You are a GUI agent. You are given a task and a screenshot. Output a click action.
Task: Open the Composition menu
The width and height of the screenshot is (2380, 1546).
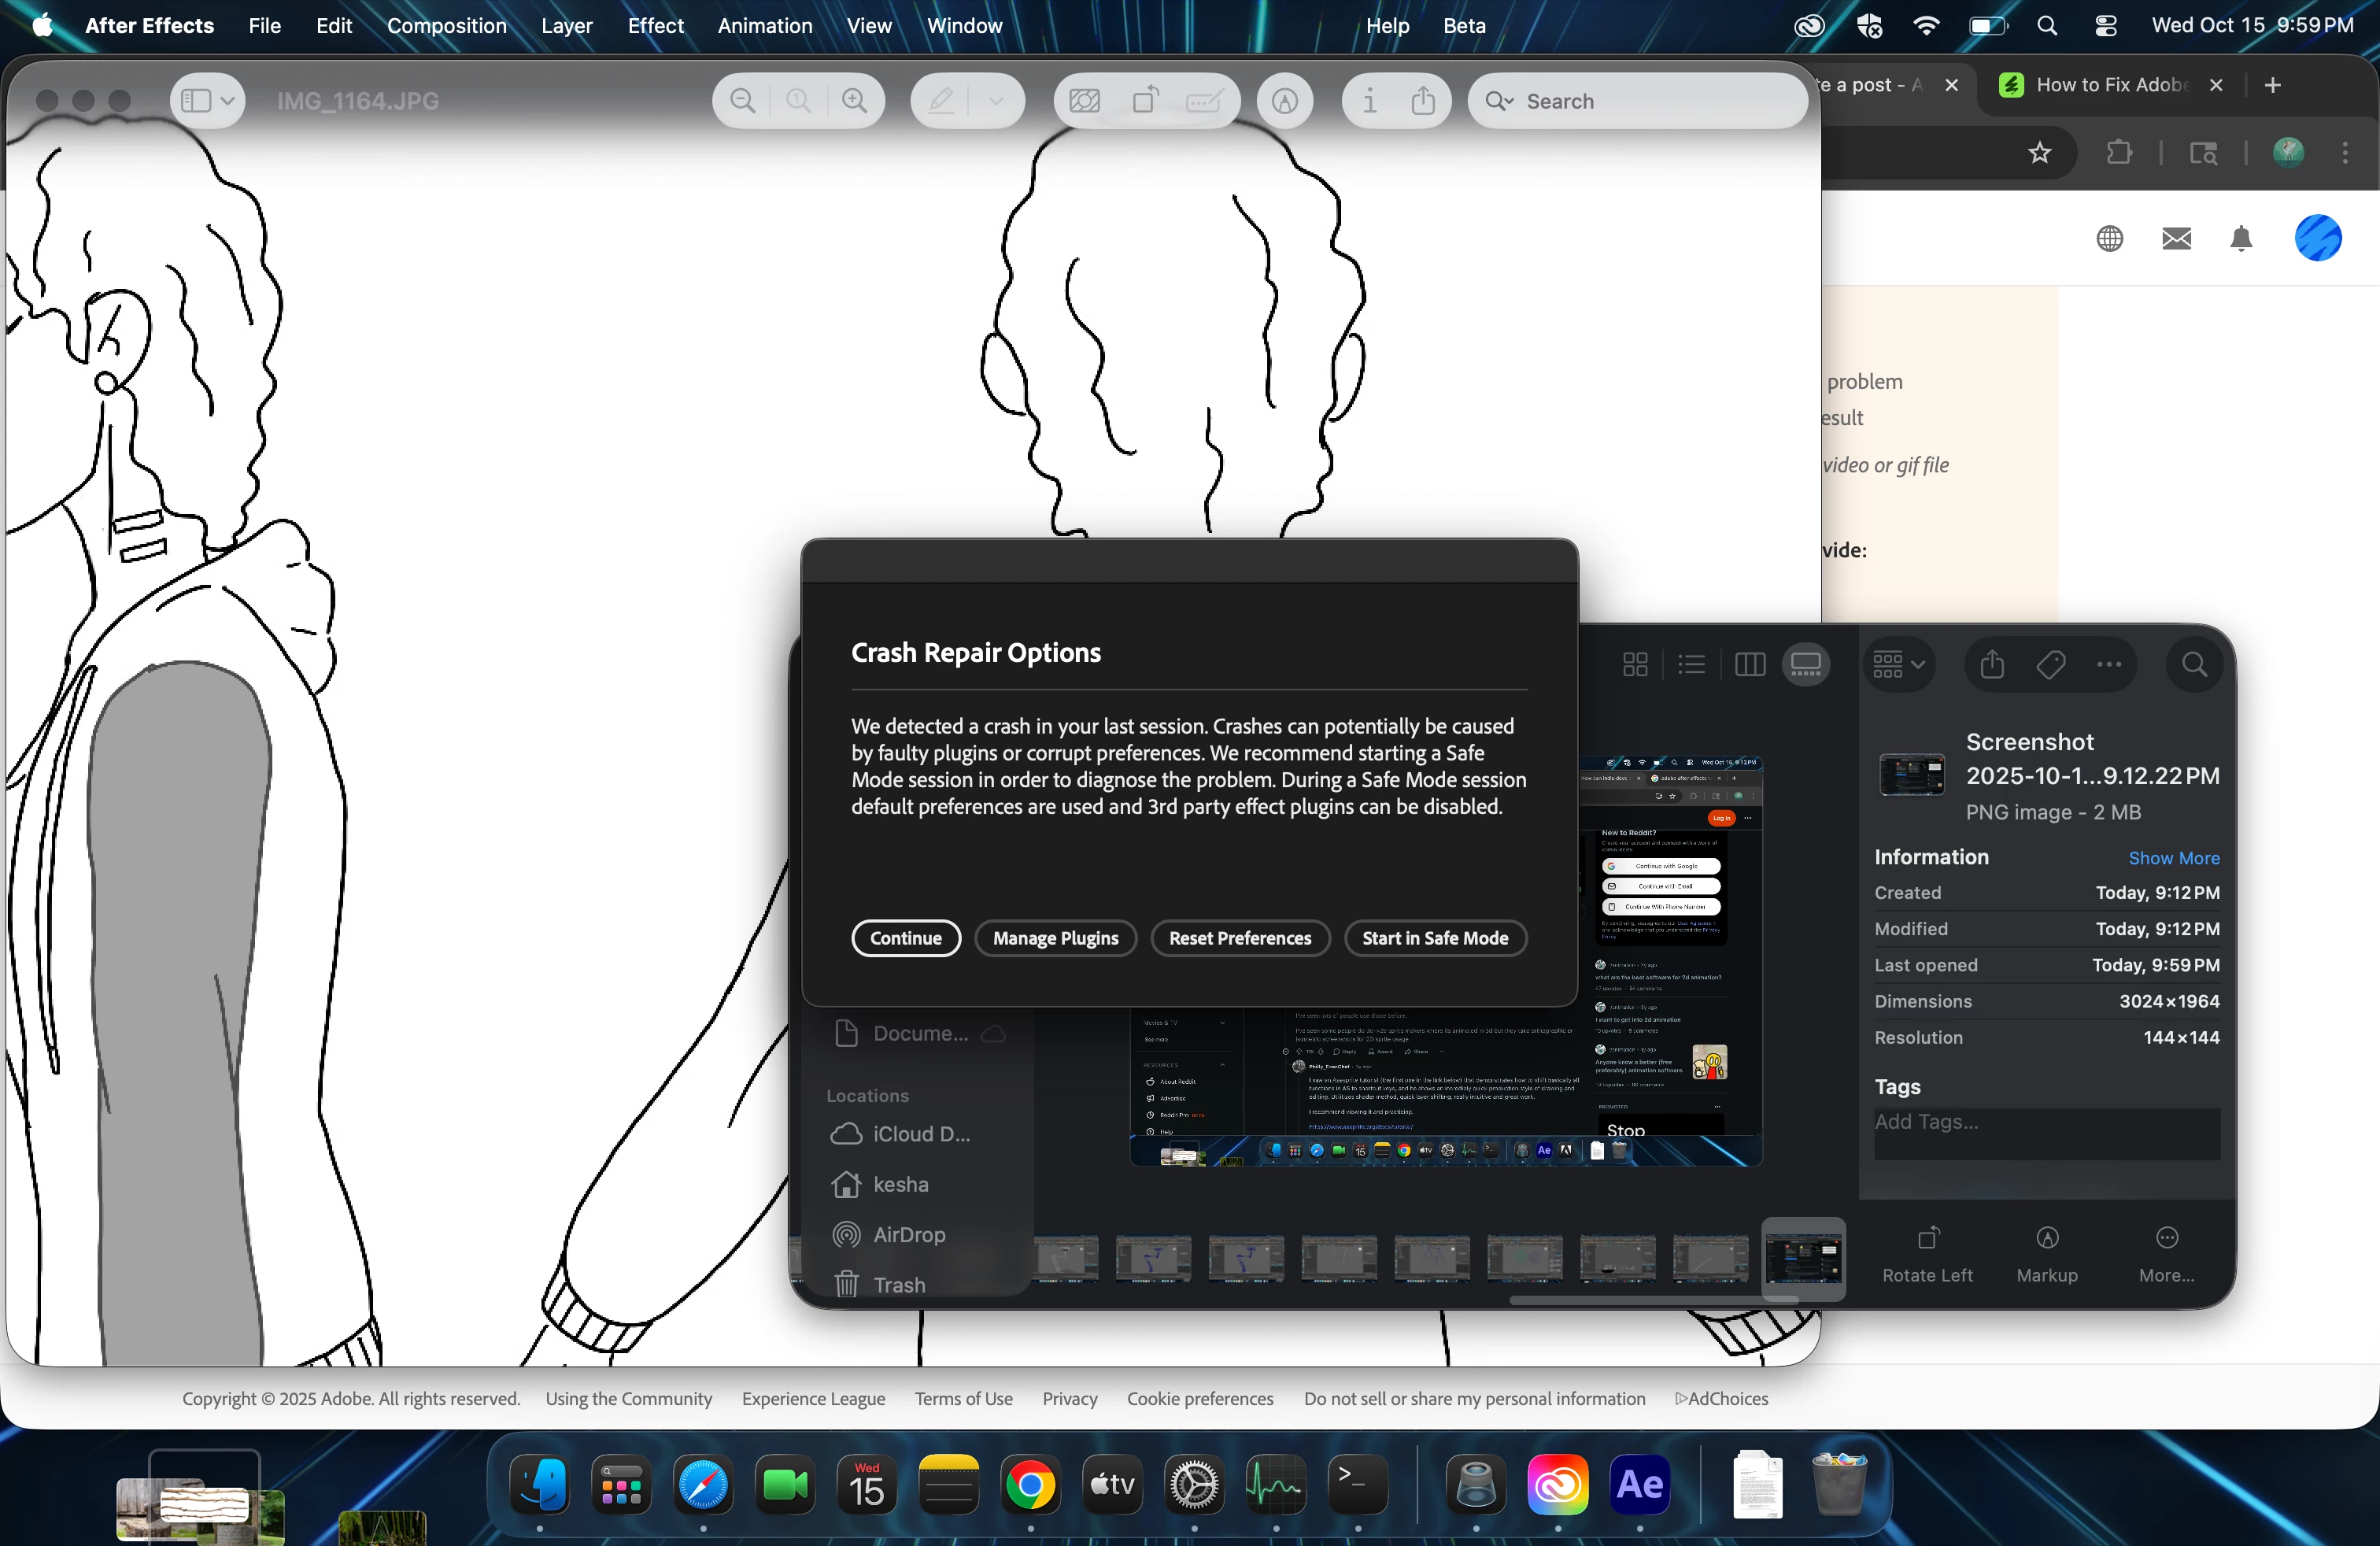[446, 26]
